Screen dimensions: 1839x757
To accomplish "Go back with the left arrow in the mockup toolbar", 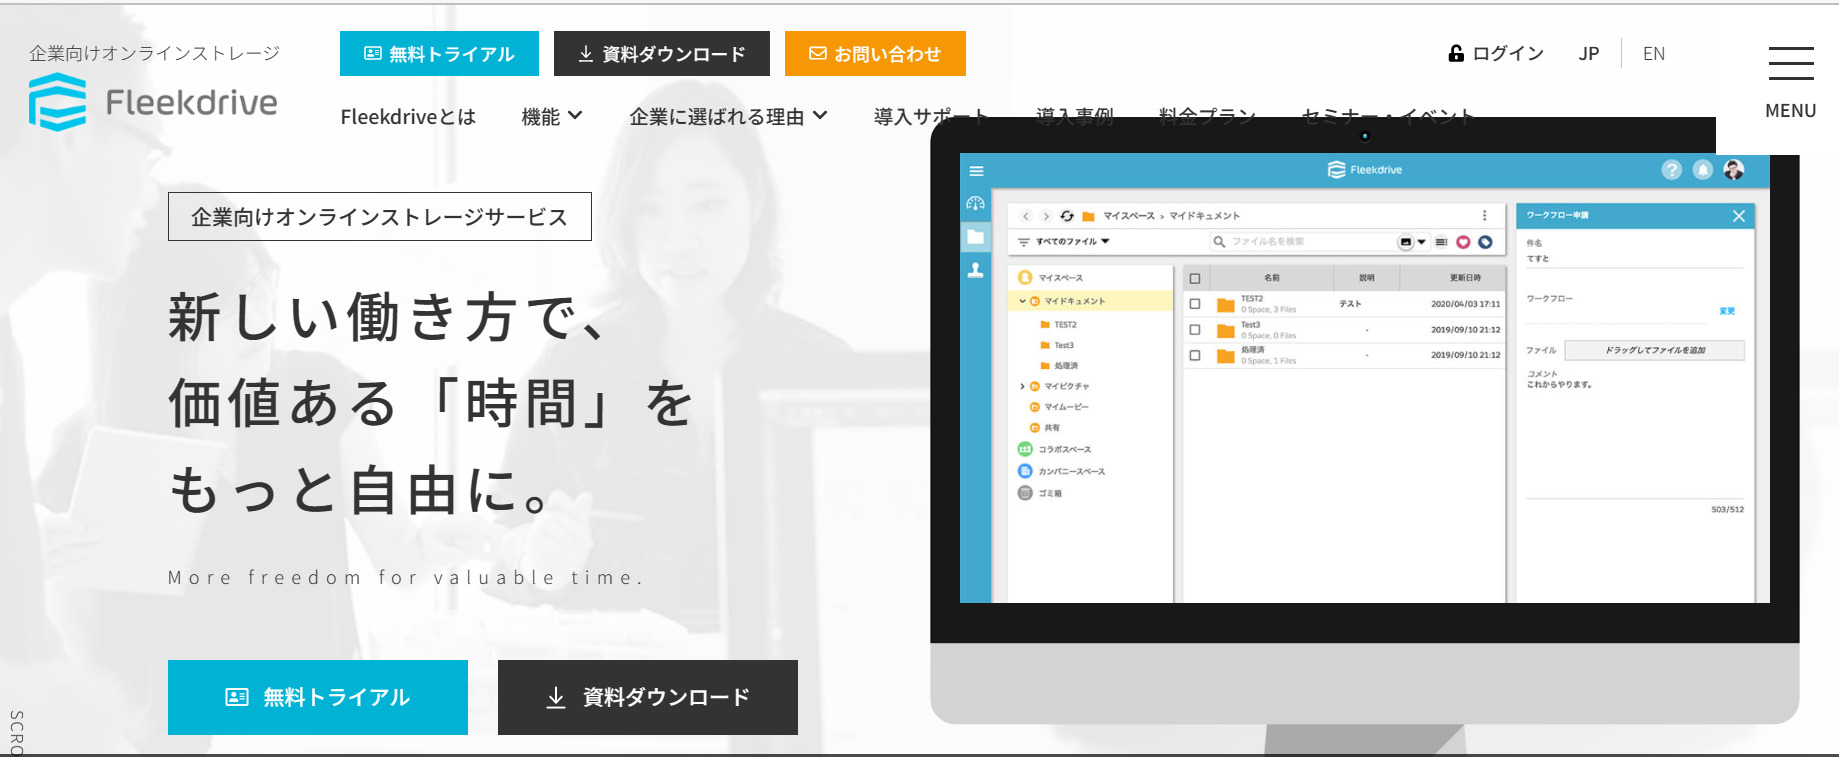I will pyautogui.click(x=1026, y=216).
